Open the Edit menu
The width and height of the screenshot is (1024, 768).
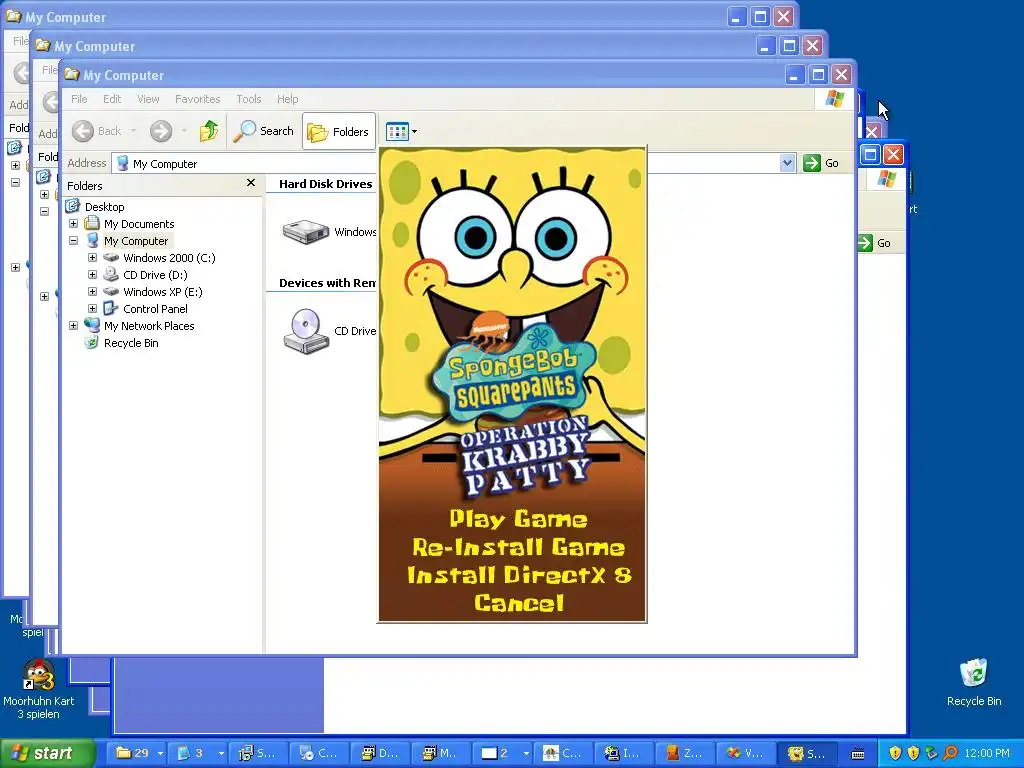tap(112, 99)
